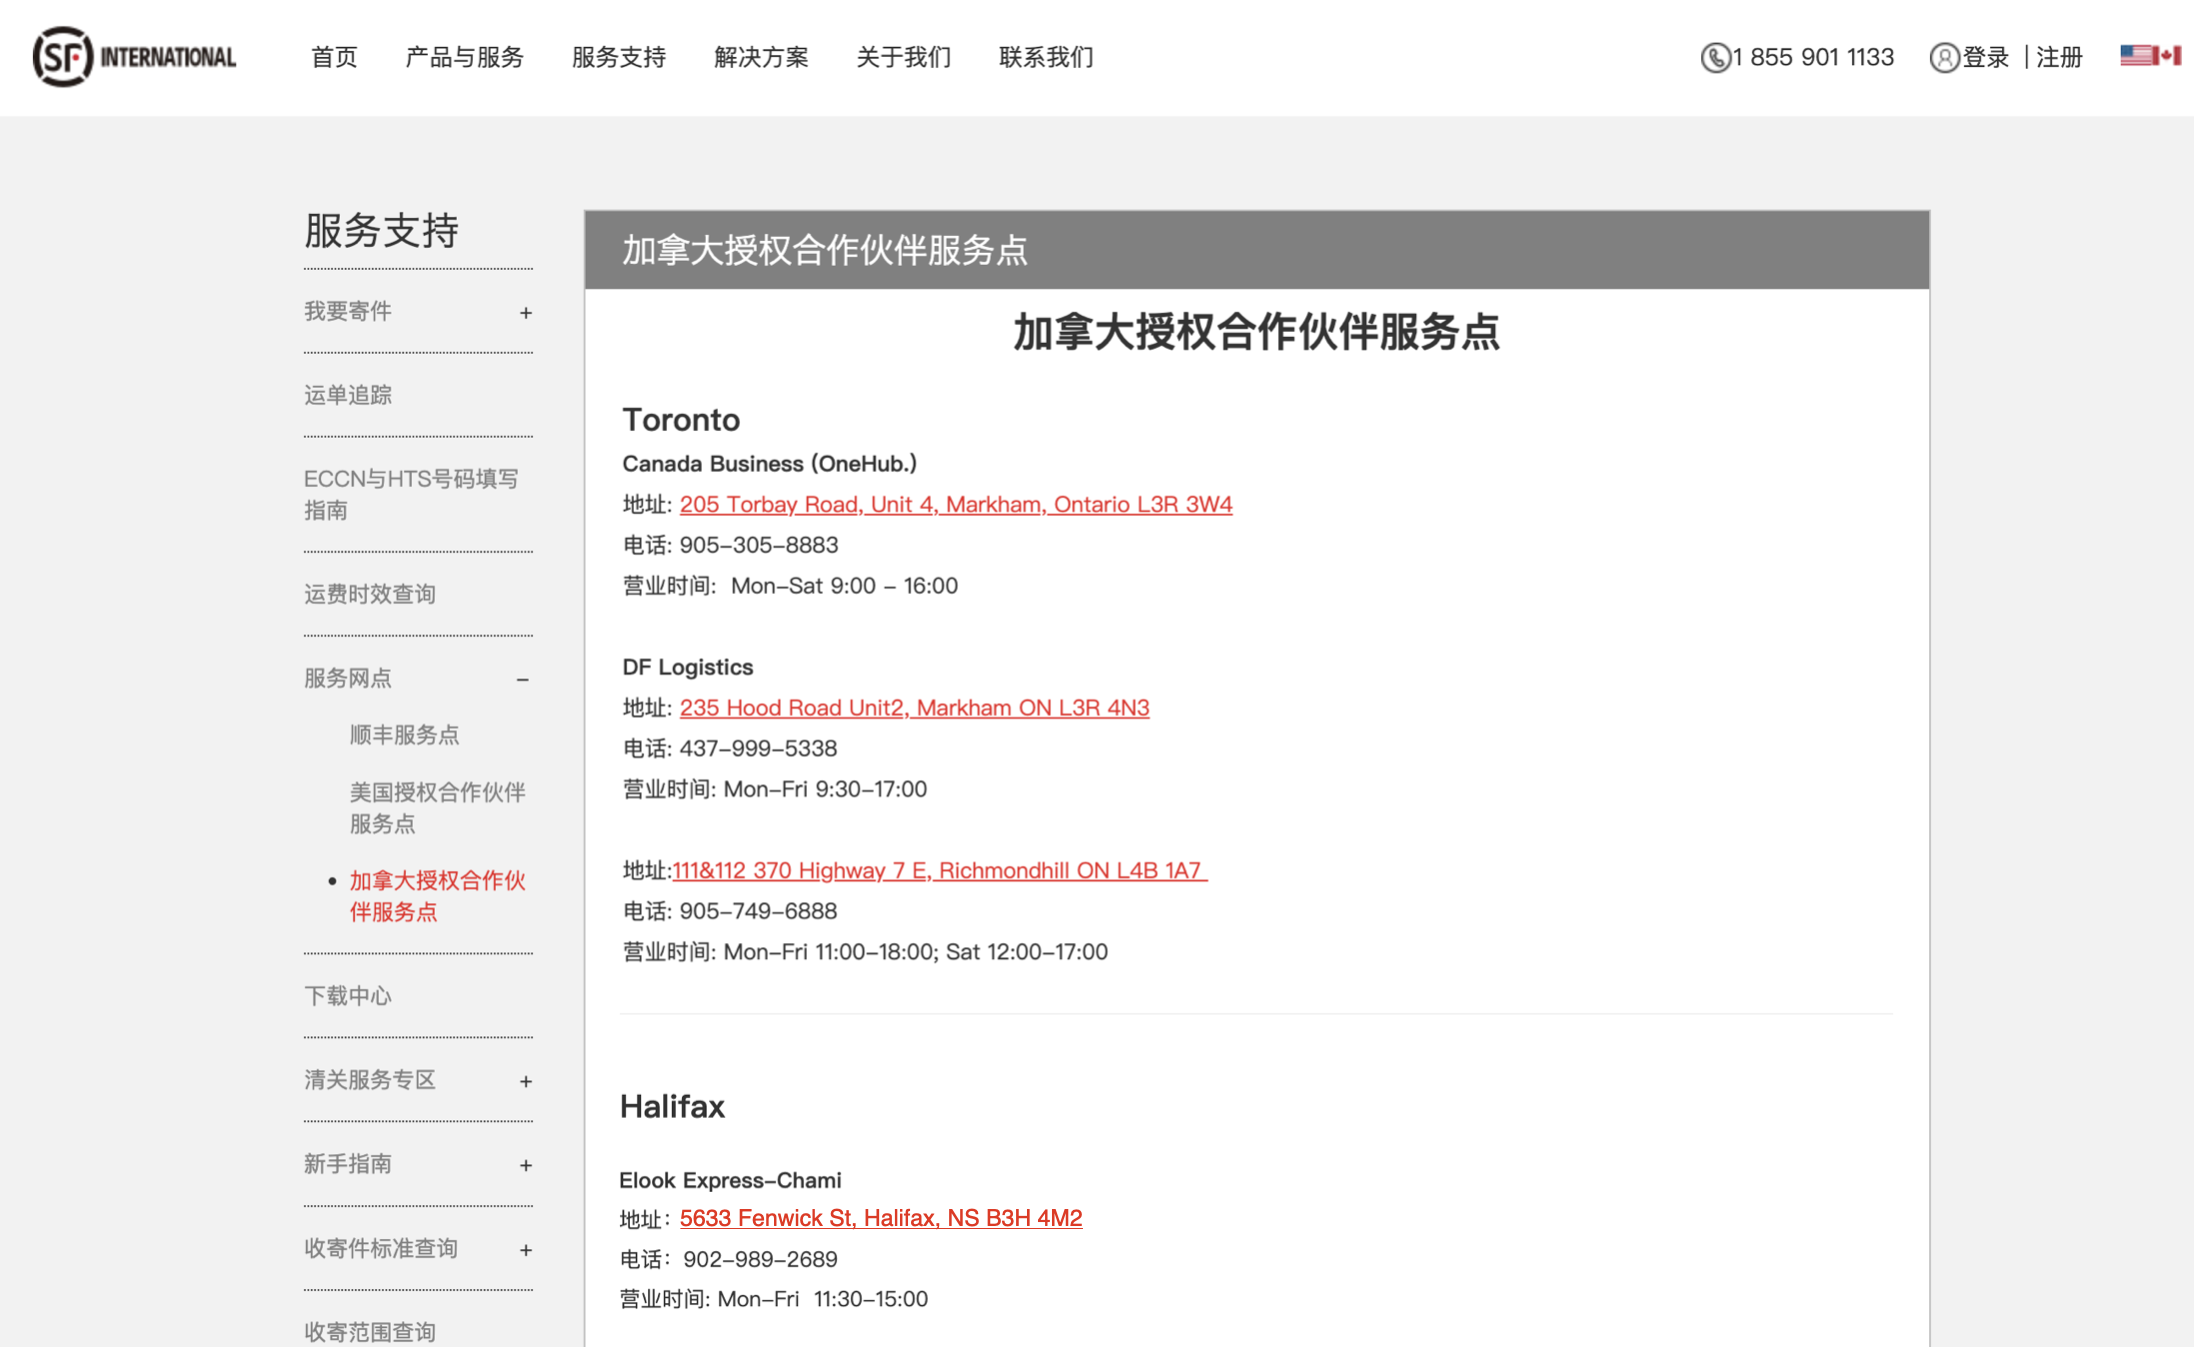
Task: Click the Toronto section heading
Action: [681, 419]
